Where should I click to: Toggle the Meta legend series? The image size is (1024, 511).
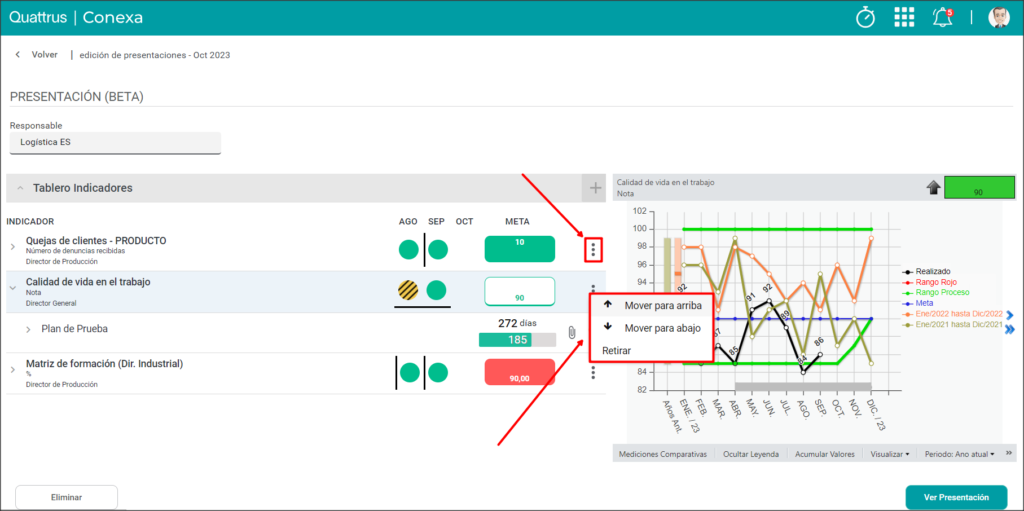[918, 303]
